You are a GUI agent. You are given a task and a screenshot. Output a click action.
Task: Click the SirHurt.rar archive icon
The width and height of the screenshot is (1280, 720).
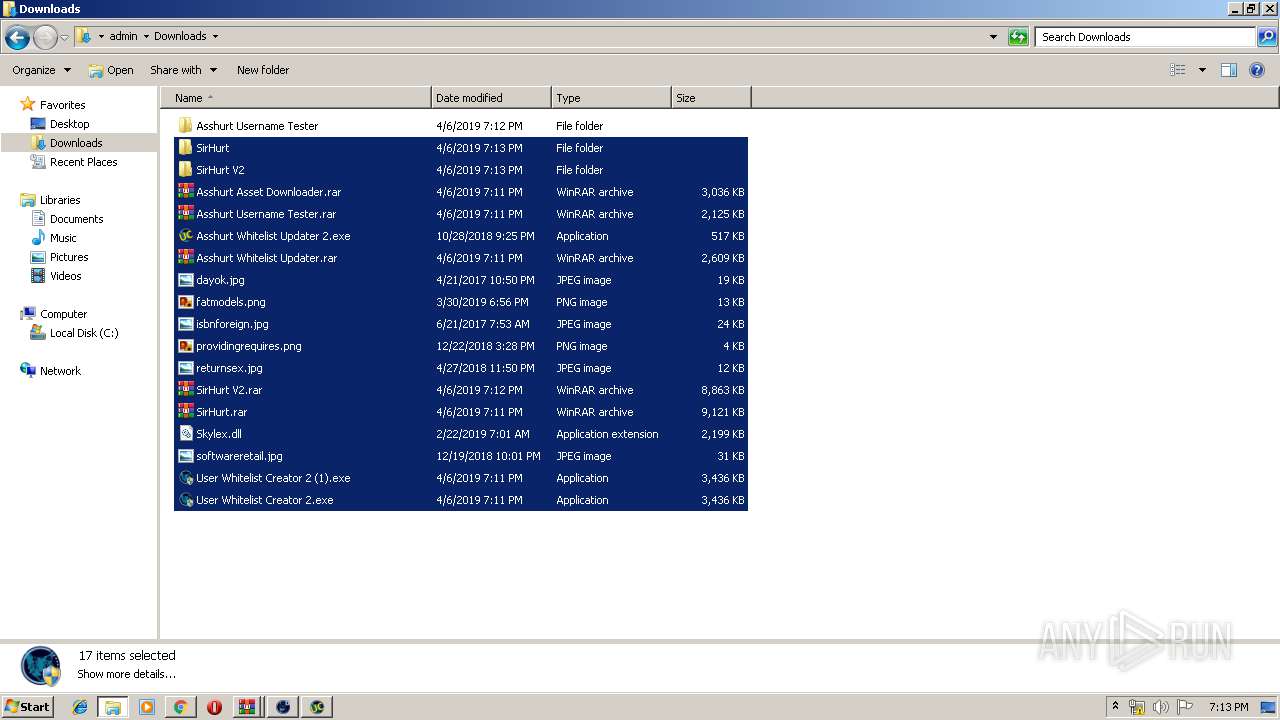(185, 412)
